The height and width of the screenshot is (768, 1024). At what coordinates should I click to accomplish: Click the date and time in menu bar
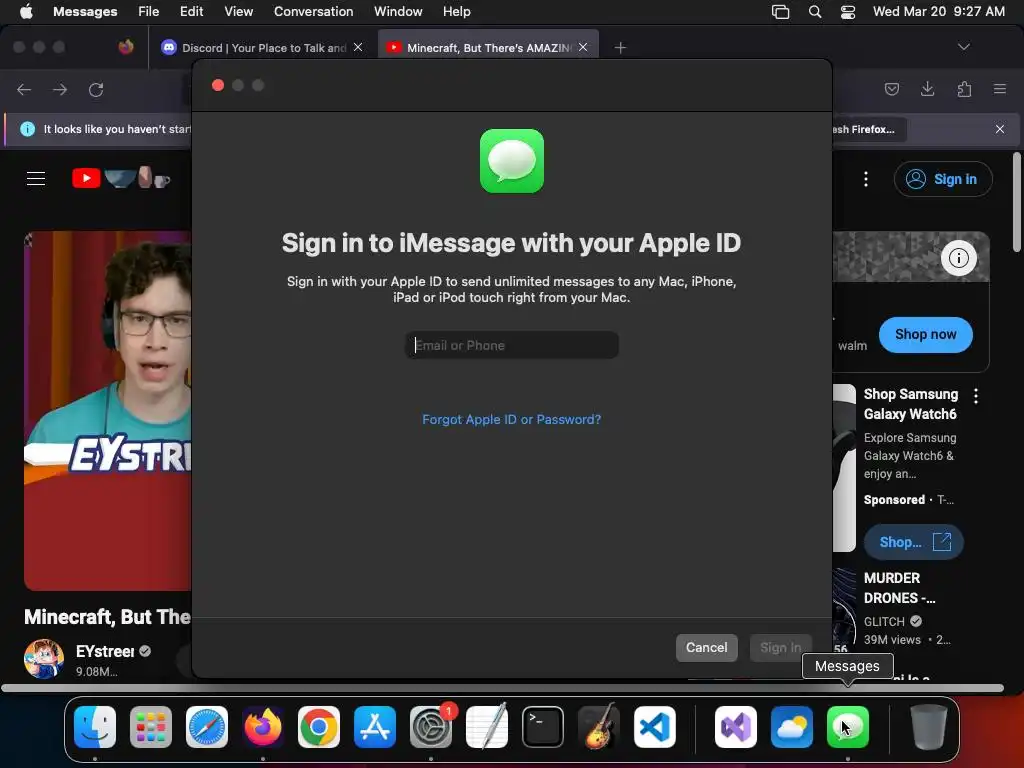point(938,12)
